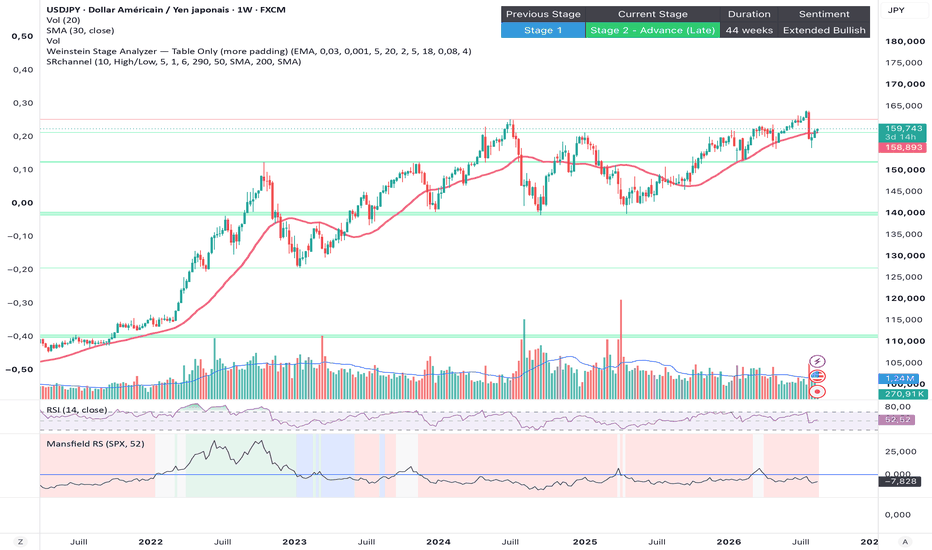Click the Current Stage table header
This screenshot has height=550, width=932.
click(x=653, y=14)
